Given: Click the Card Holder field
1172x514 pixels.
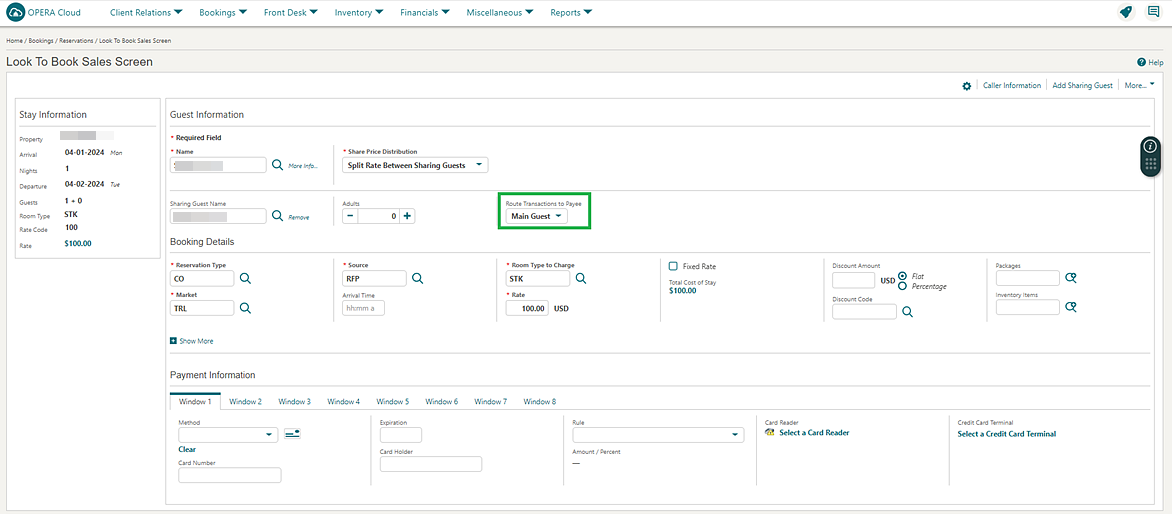Looking at the screenshot, I should 431,464.
